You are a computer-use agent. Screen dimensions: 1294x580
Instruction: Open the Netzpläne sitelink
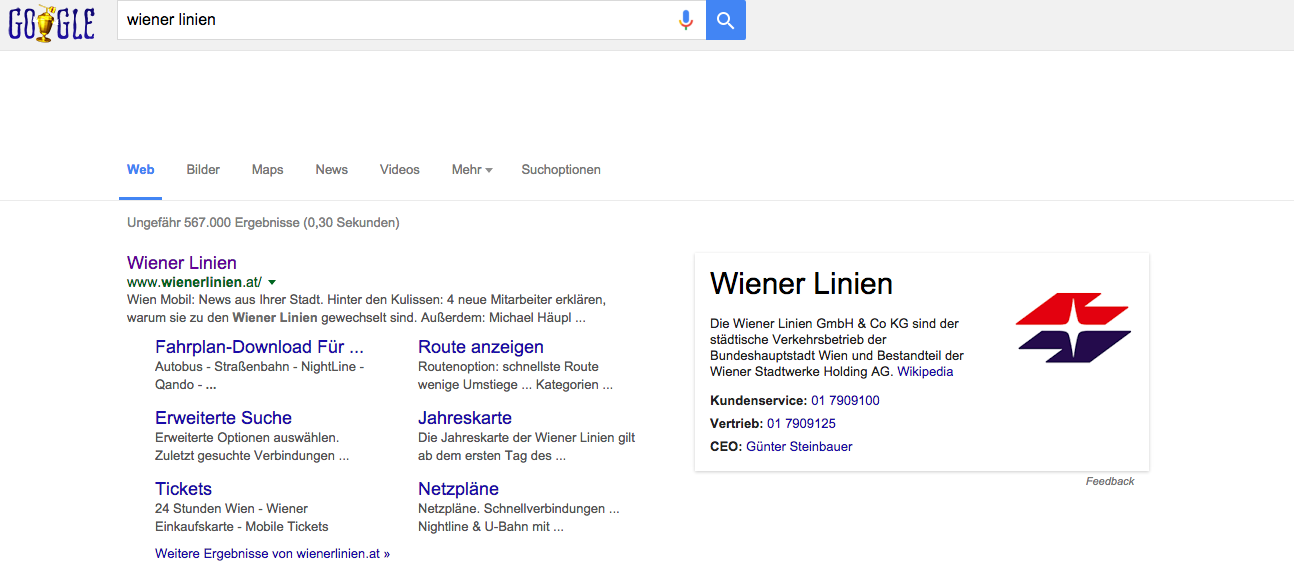458,489
